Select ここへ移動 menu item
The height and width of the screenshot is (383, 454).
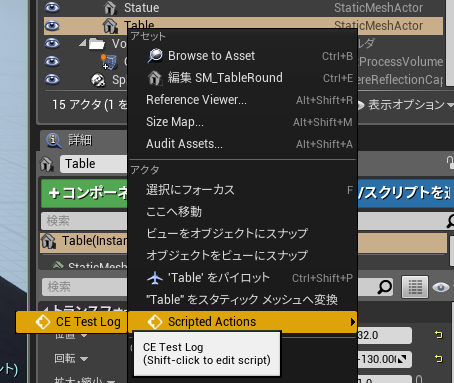(243, 212)
